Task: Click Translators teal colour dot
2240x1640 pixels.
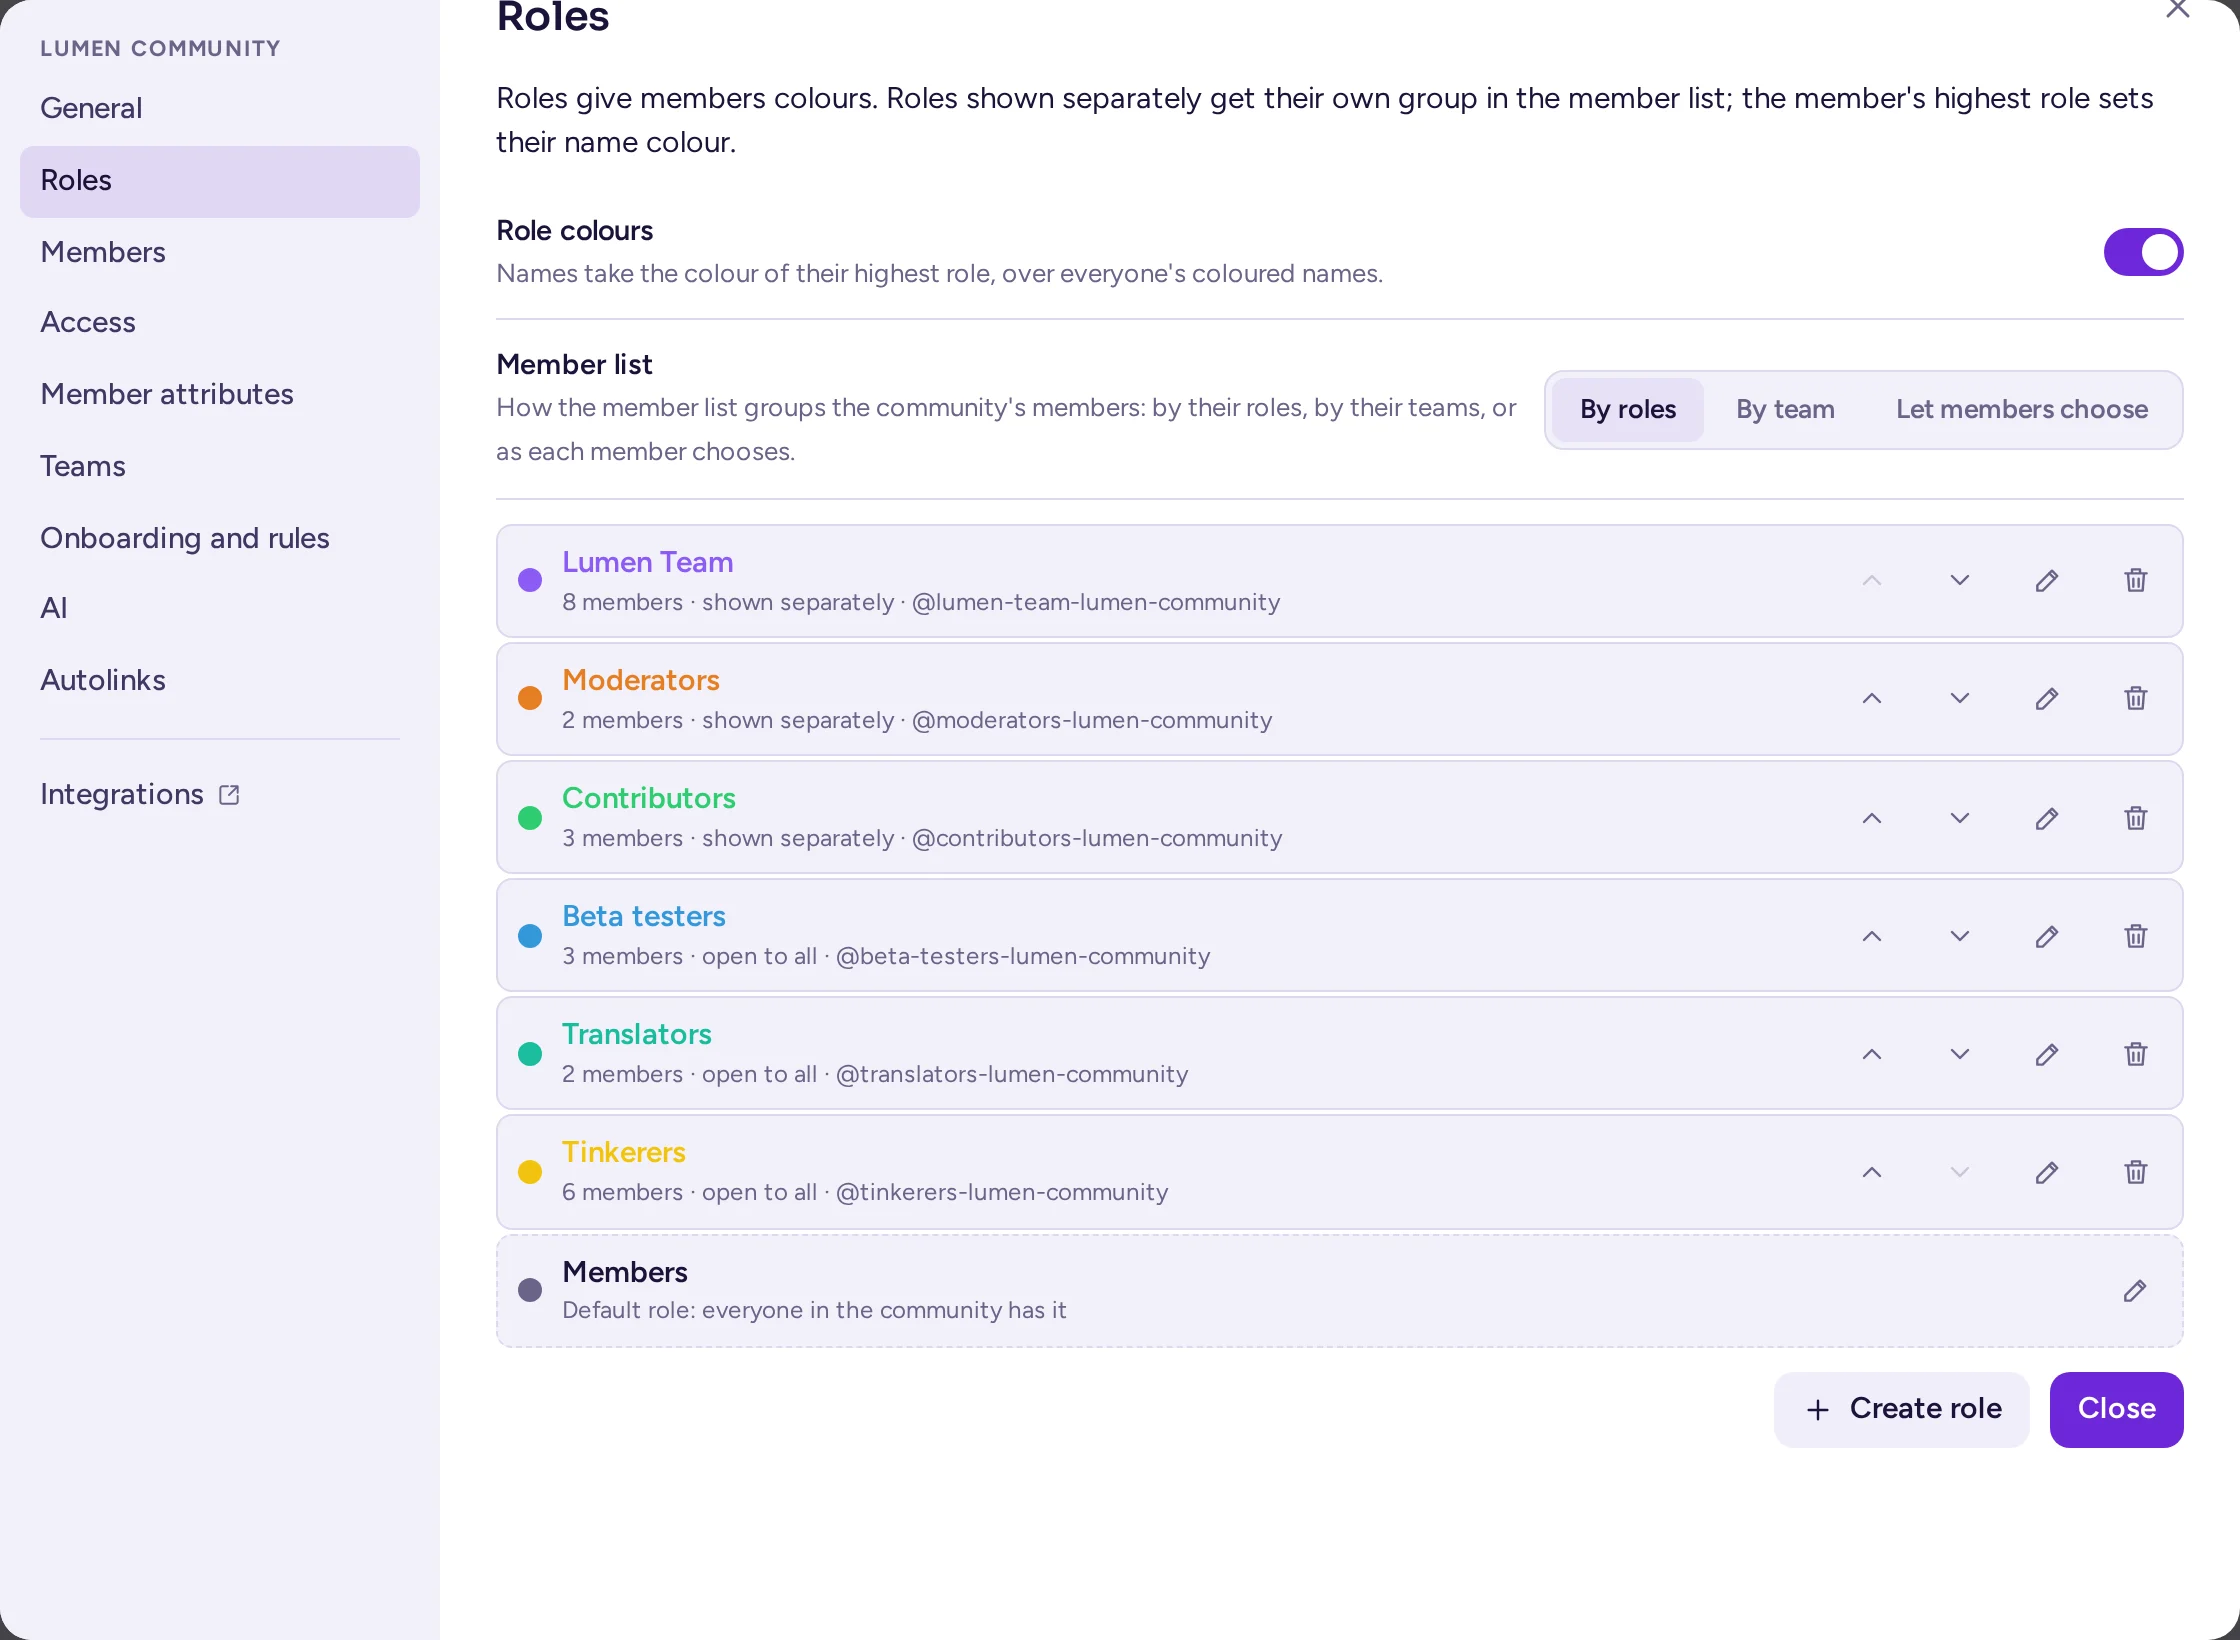Action: point(530,1054)
